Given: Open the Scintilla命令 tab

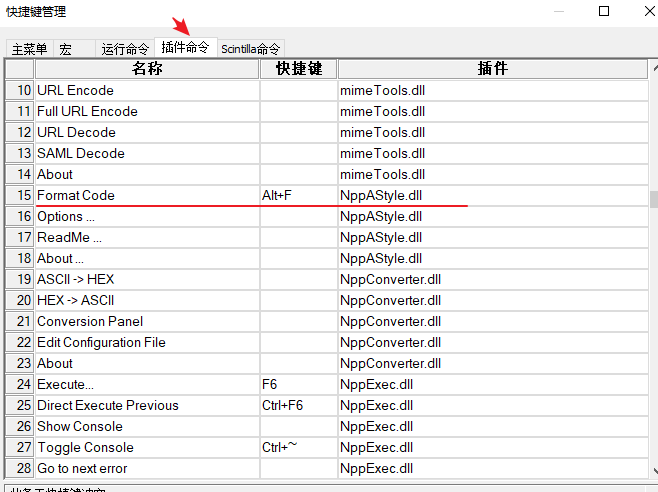Looking at the screenshot, I should pos(250,49).
